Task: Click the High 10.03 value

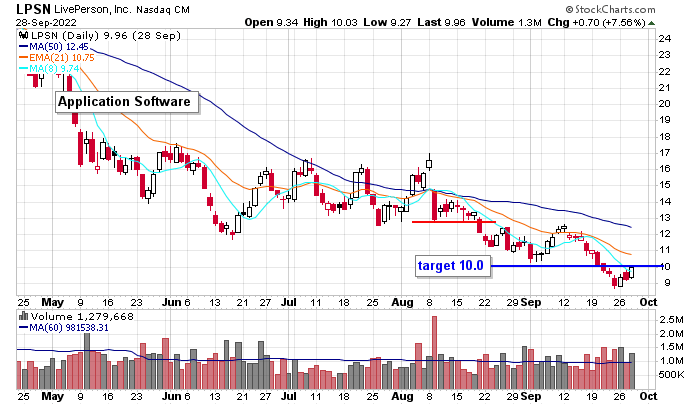Action: tap(330, 22)
